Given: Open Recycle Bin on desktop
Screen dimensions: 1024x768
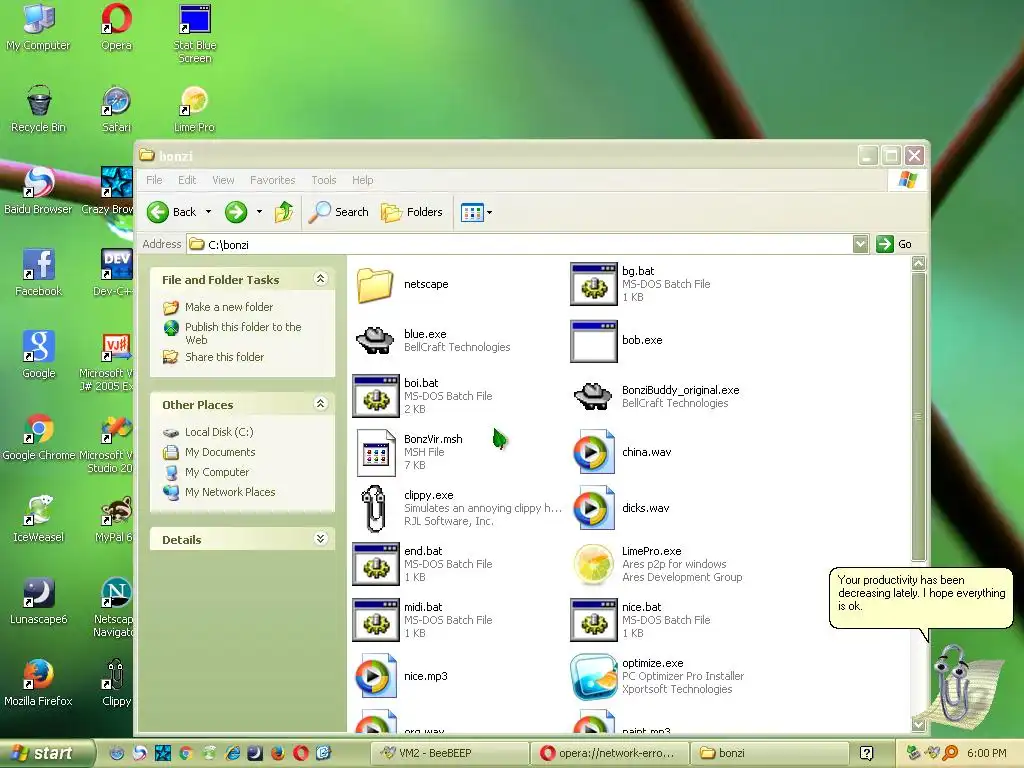Looking at the screenshot, I should [39, 109].
